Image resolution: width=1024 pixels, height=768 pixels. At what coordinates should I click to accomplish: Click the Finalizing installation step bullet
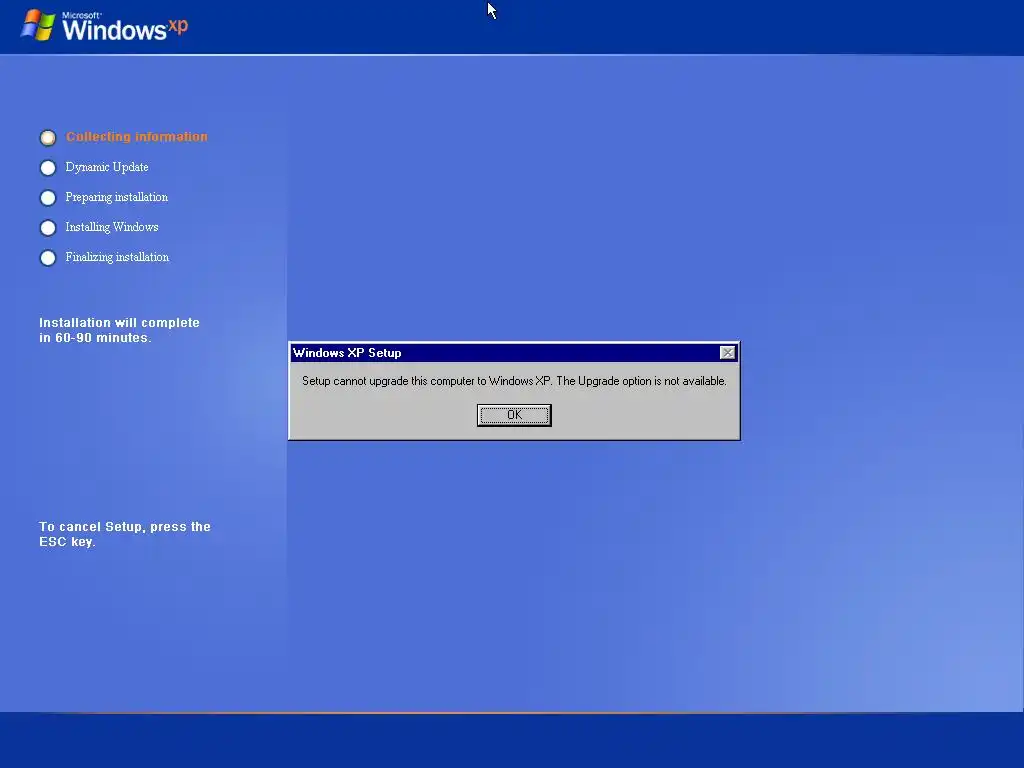[x=48, y=258]
